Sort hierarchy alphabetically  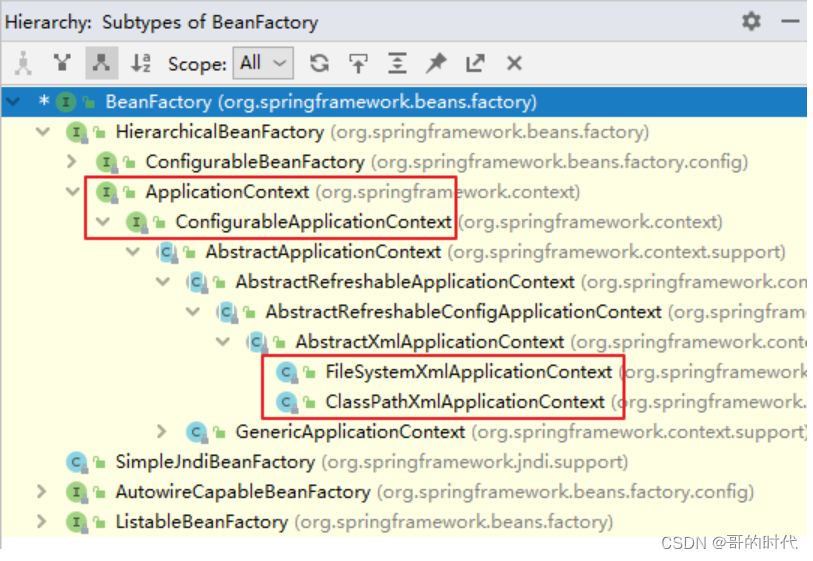tap(141, 63)
